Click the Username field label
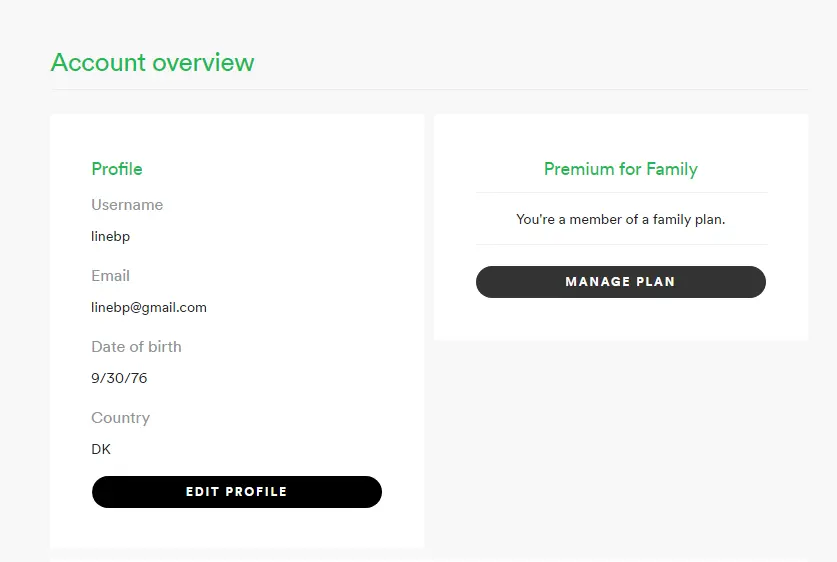This screenshot has height=562, width=837. pos(127,204)
